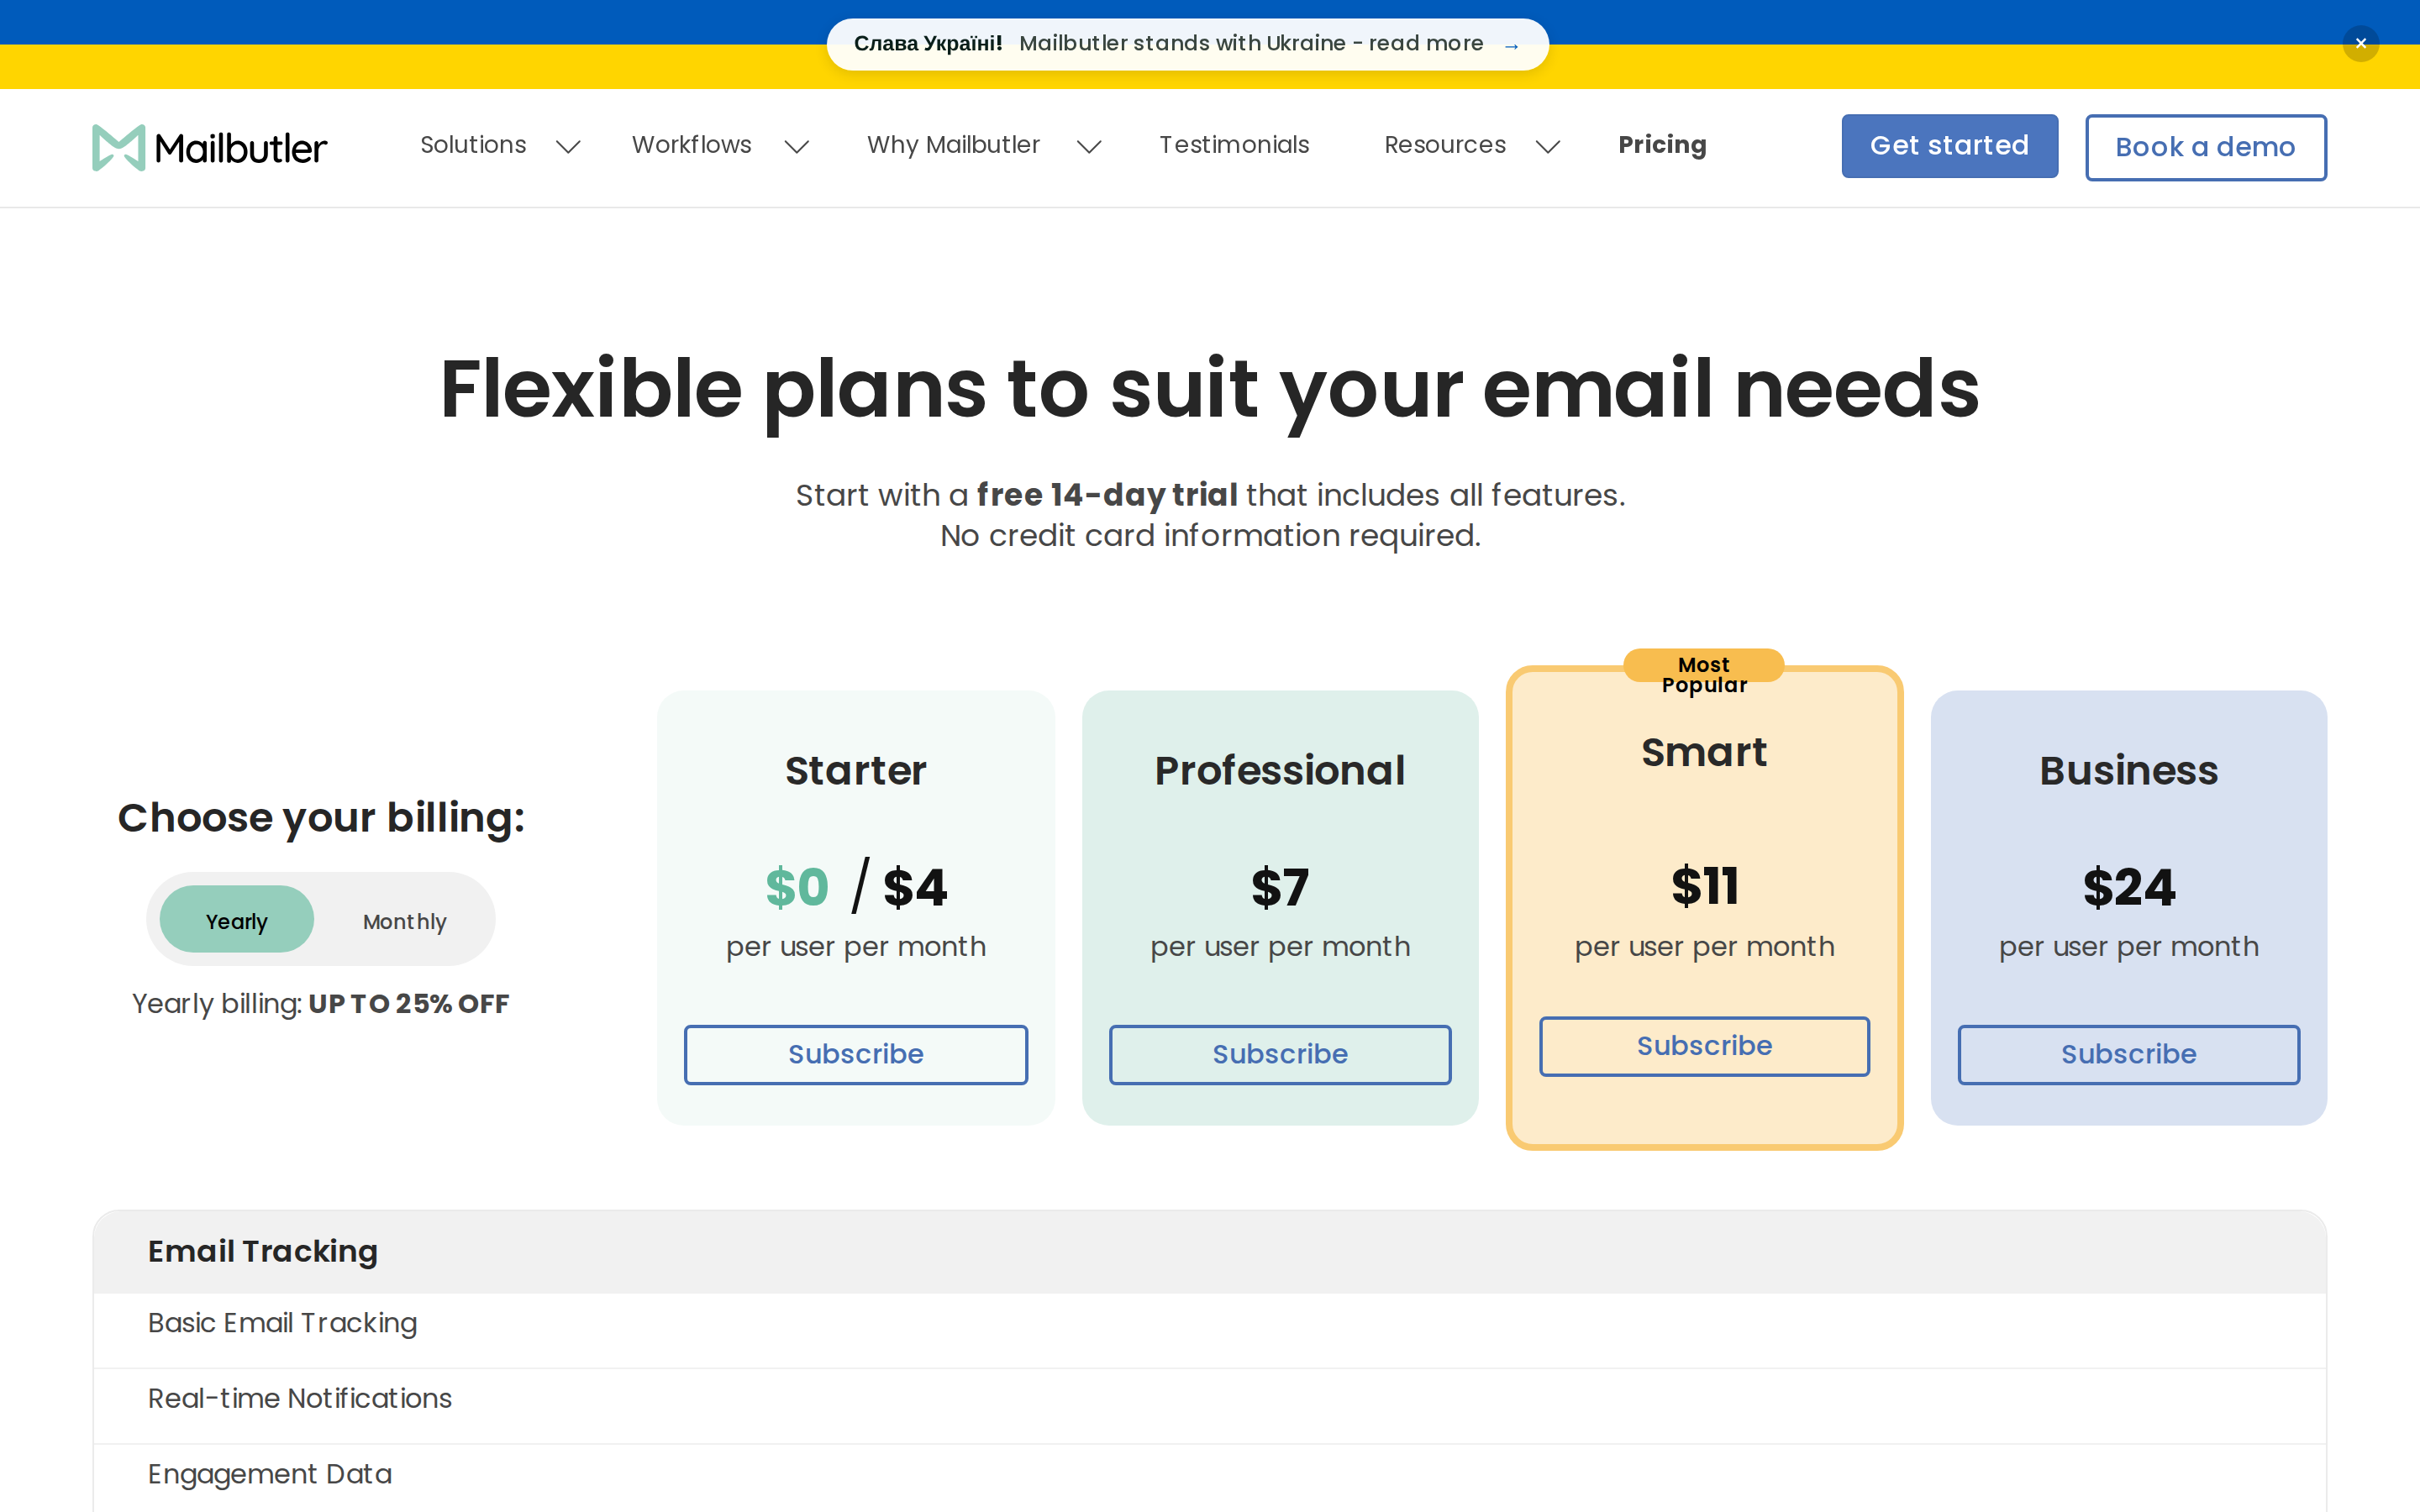The height and width of the screenshot is (1512, 2420).
Task: Expand the Workflows menu chevron
Action: pyautogui.click(x=796, y=147)
